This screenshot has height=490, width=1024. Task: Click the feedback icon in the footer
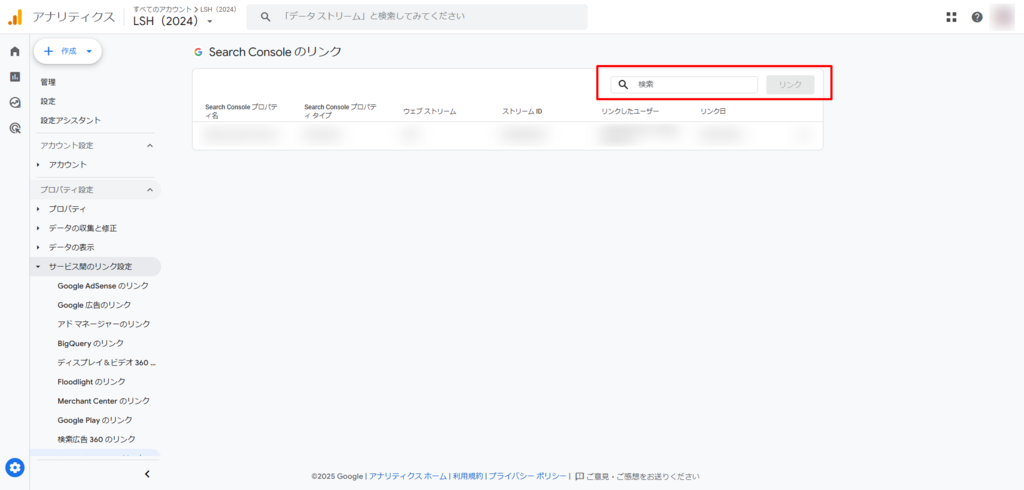(579, 476)
